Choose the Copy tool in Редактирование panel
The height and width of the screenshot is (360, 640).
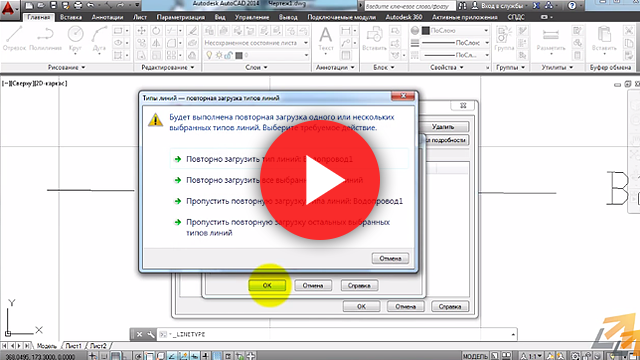(x=141, y=43)
